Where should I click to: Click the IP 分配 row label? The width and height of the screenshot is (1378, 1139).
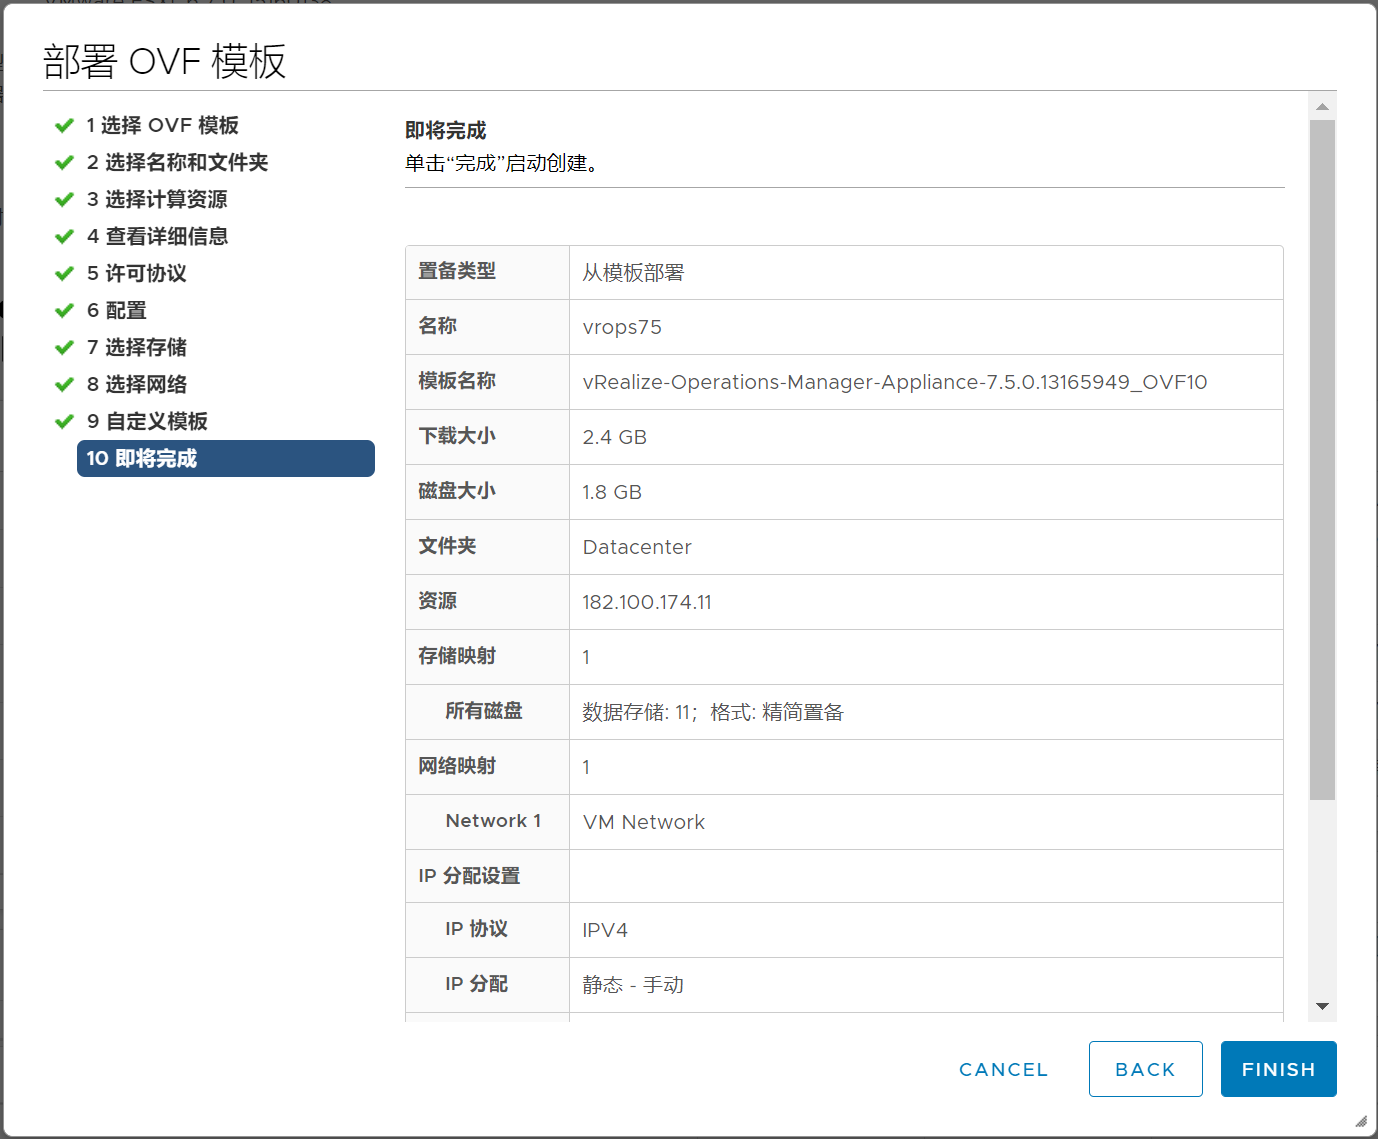[x=476, y=984]
